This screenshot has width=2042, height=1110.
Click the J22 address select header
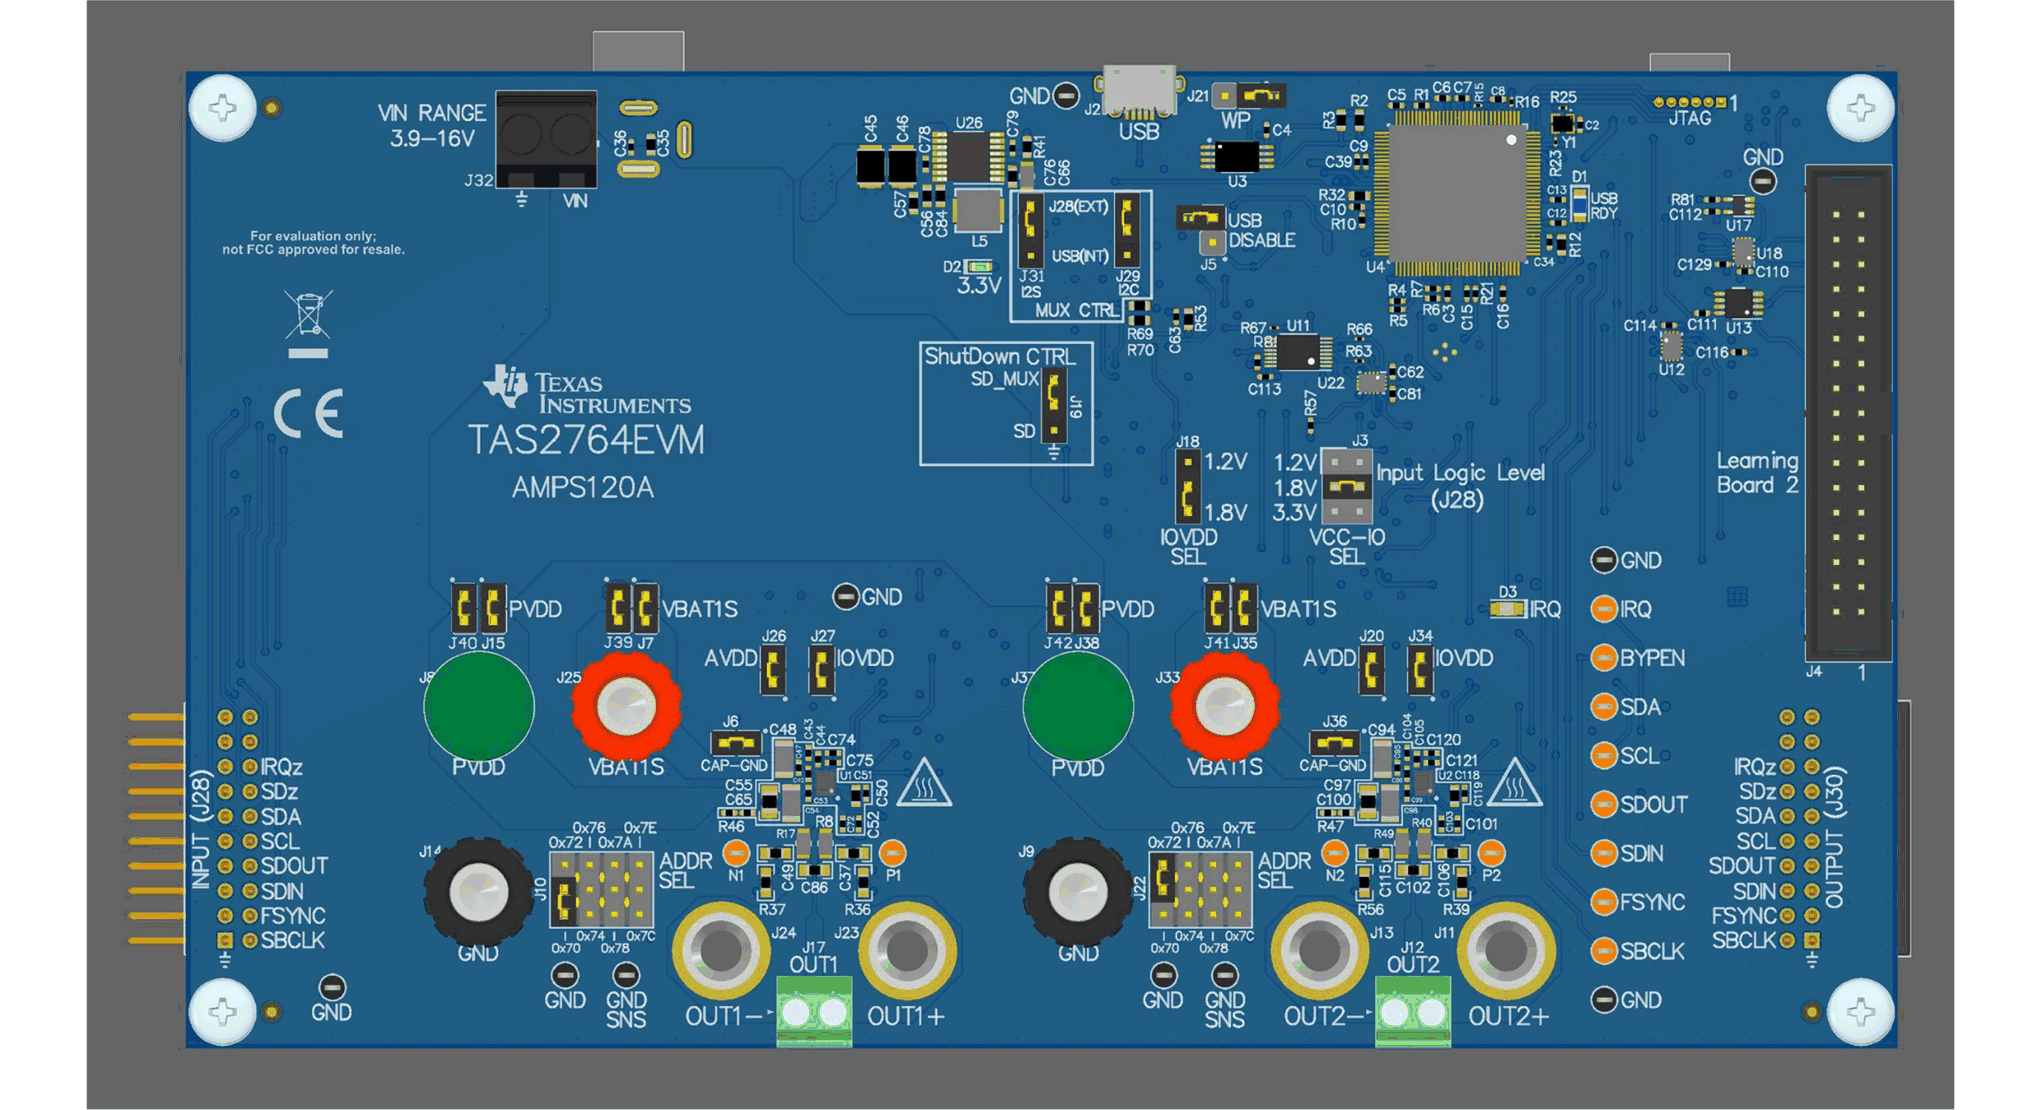pos(1200,889)
